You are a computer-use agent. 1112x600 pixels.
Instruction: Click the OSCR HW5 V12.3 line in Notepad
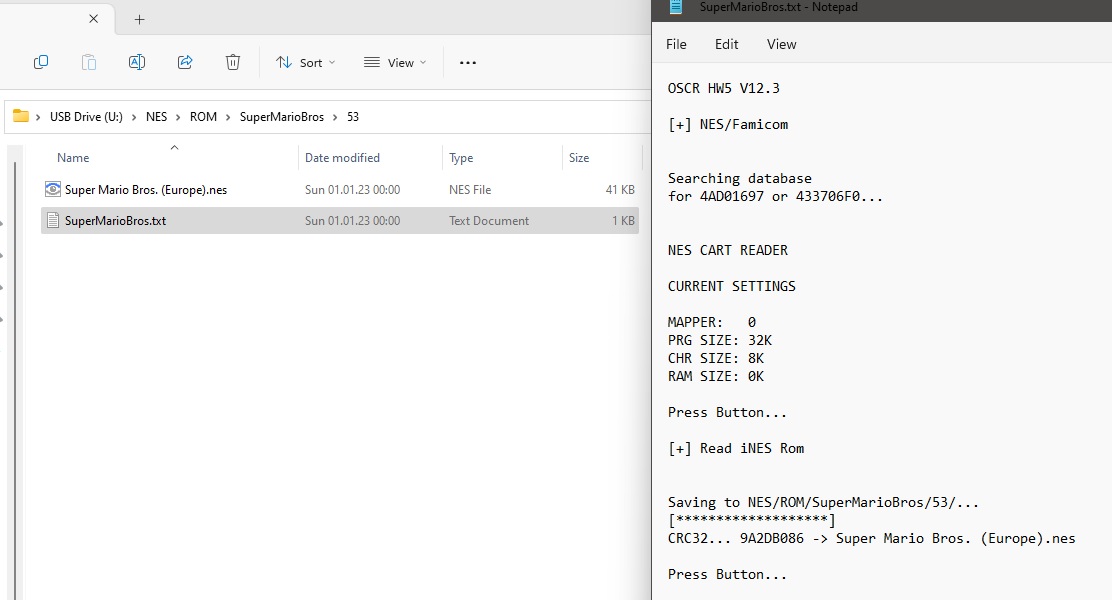pos(723,88)
